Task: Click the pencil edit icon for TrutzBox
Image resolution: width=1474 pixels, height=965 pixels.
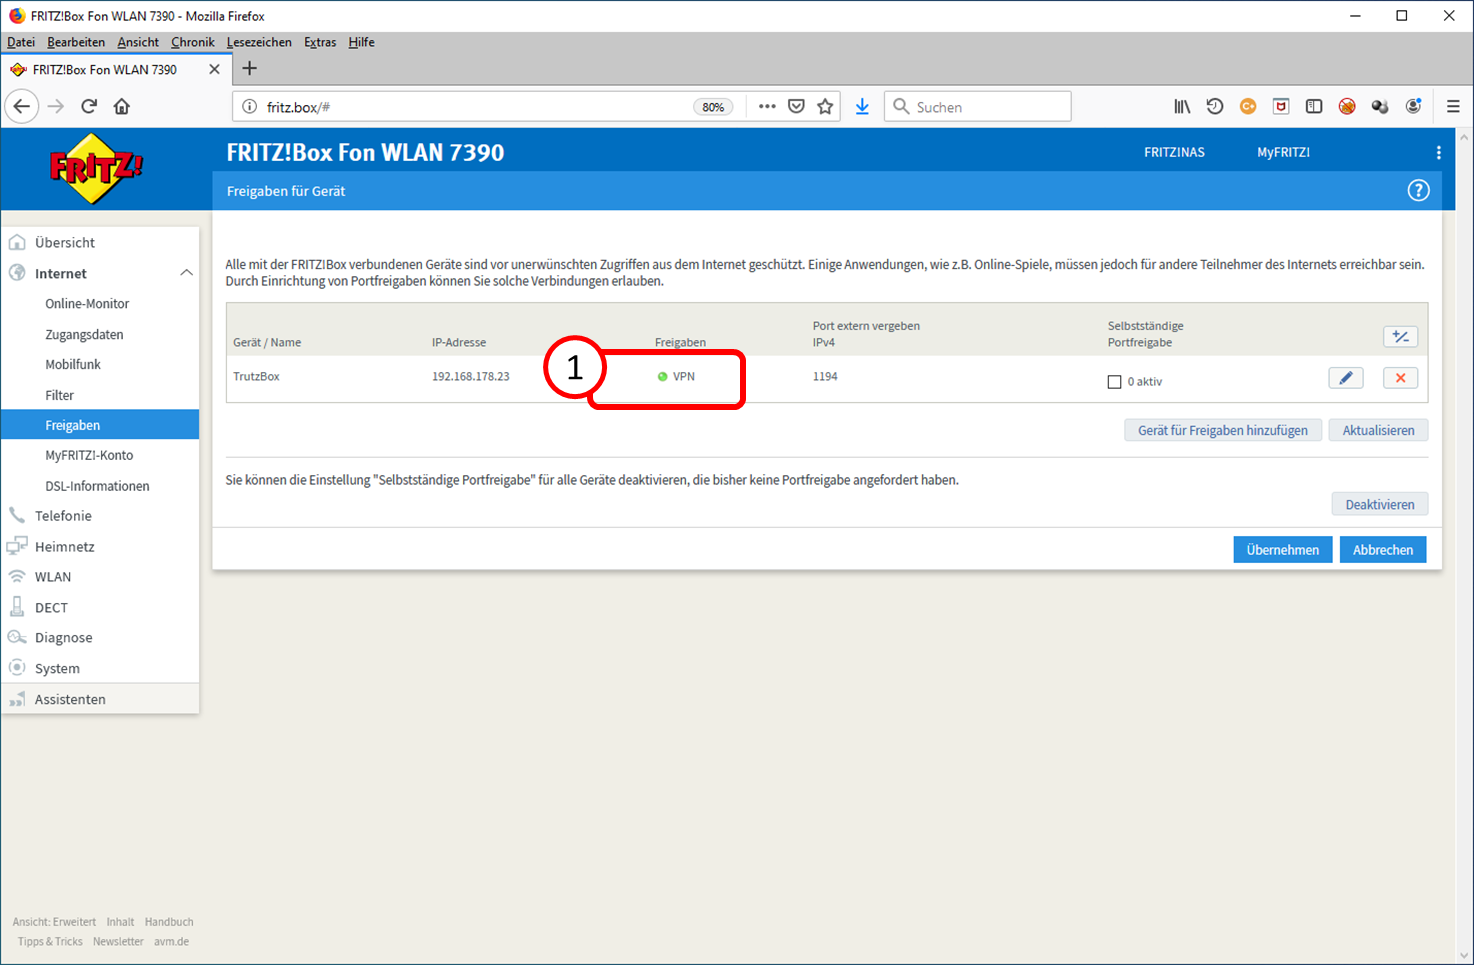Action: point(1346,378)
